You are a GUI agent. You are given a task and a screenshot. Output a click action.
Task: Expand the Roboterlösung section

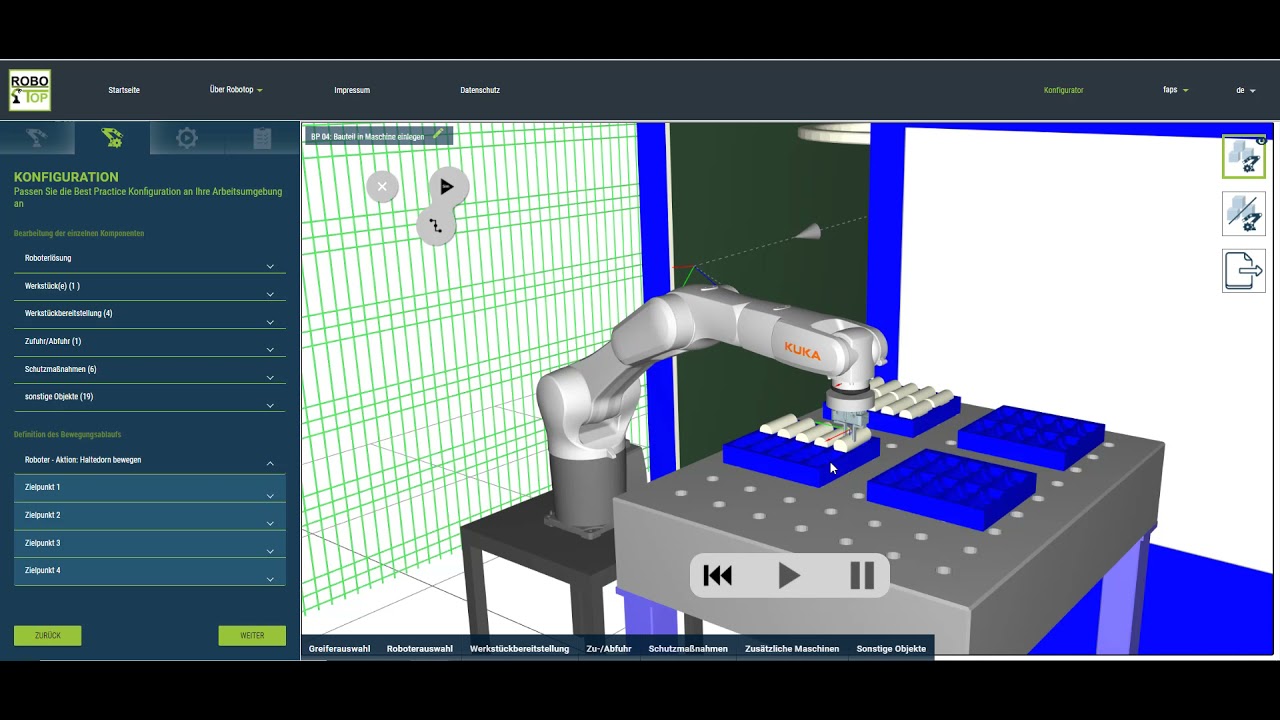coord(150,259)
